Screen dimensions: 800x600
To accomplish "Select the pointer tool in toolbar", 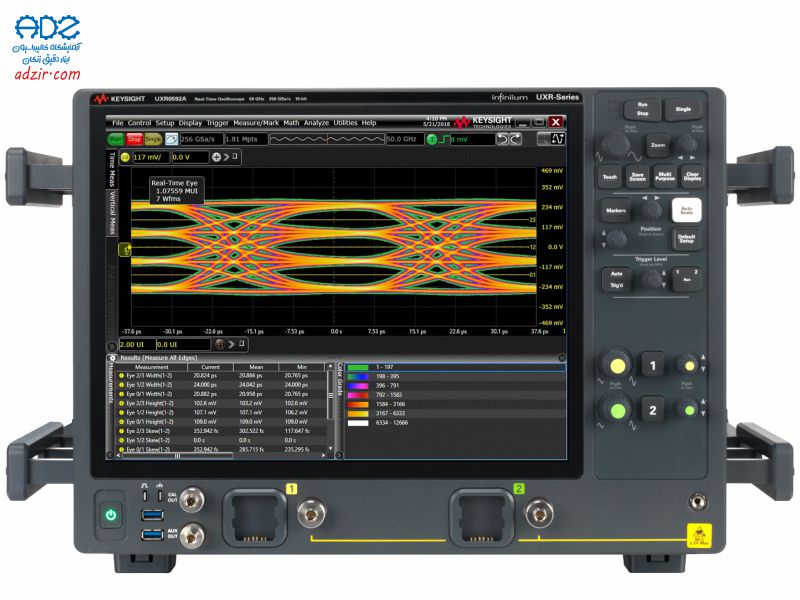I will 544,138.
